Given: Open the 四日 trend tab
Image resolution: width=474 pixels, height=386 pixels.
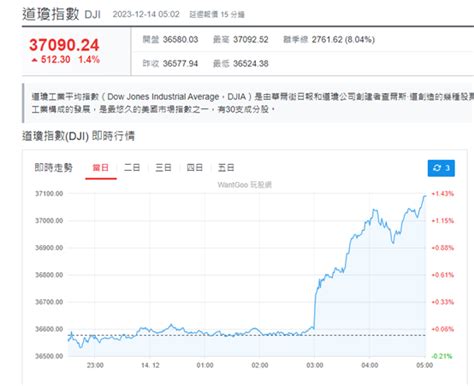Looking at the screenshot, I should (195, 167).
